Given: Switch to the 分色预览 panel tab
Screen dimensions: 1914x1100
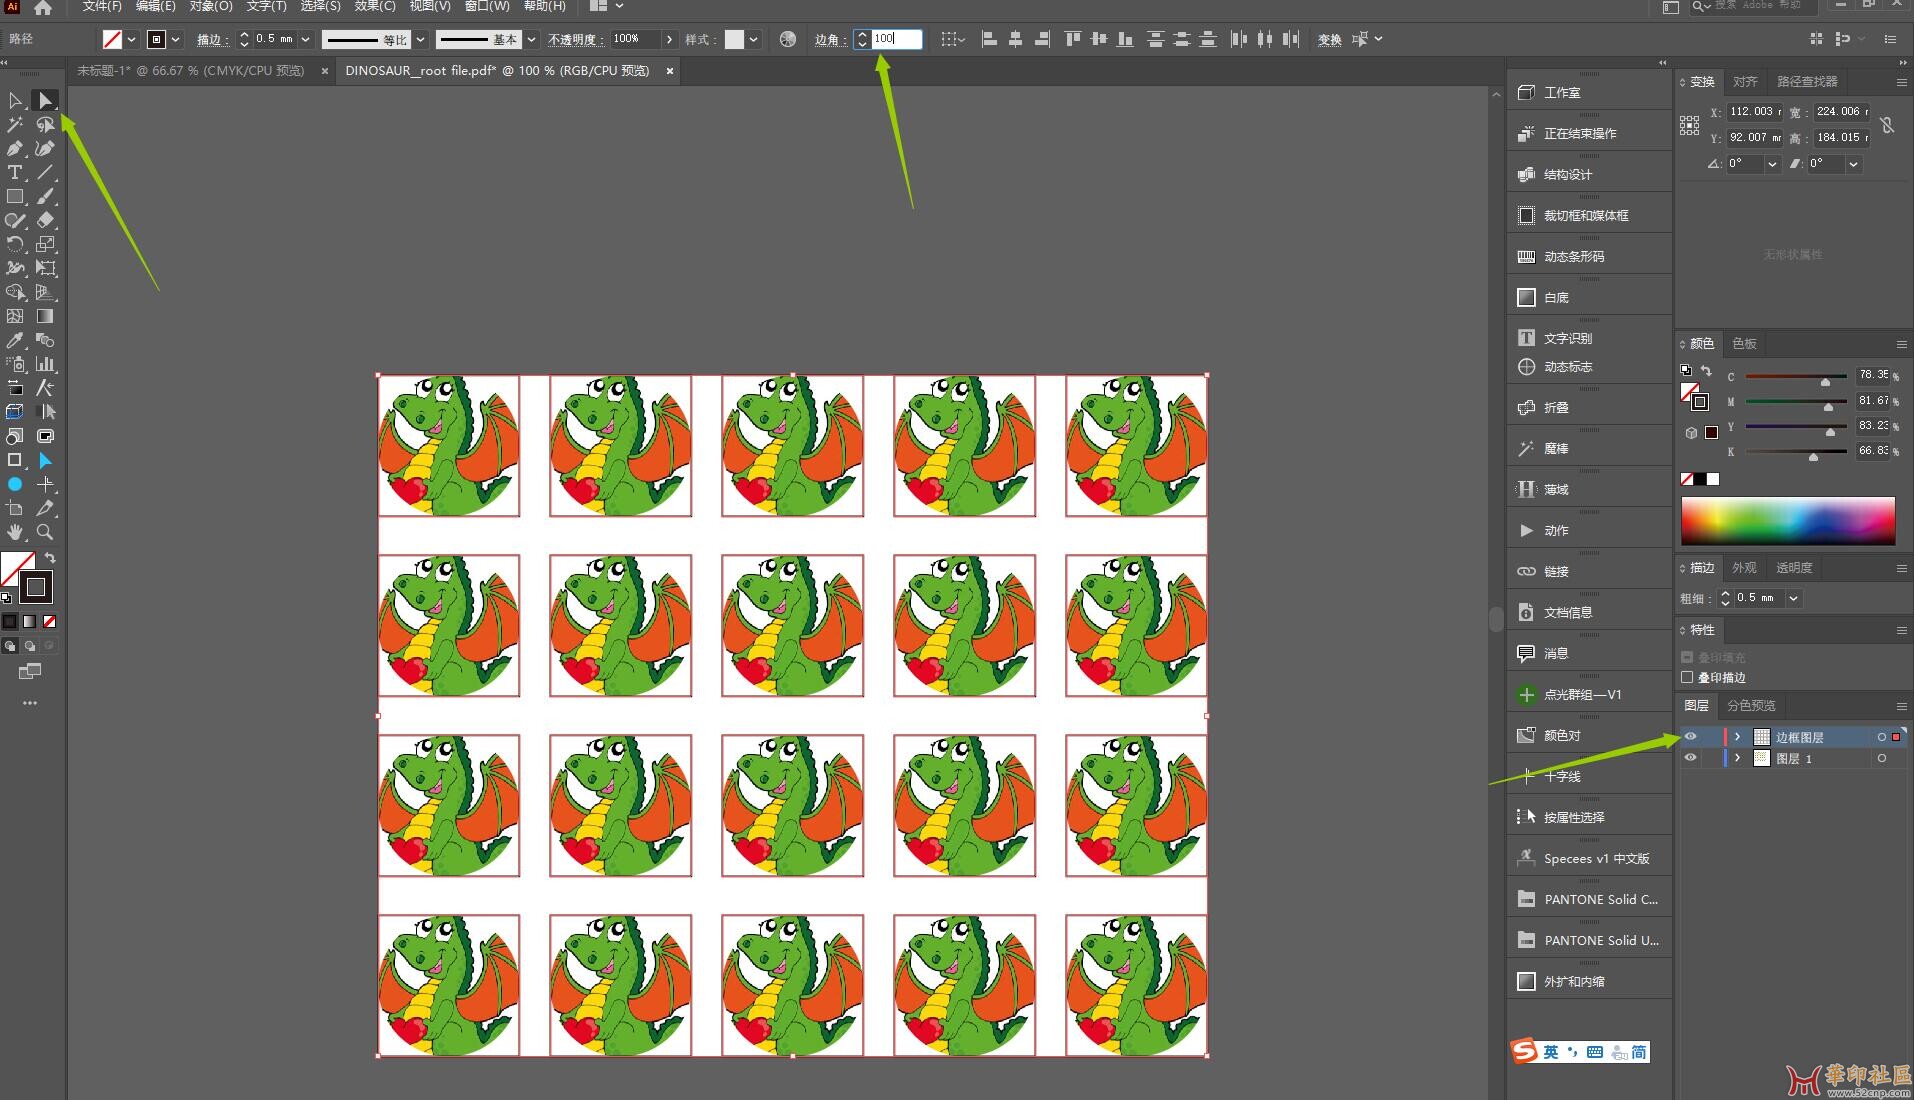Looking at the screenshot, I should pos(1751,705).
